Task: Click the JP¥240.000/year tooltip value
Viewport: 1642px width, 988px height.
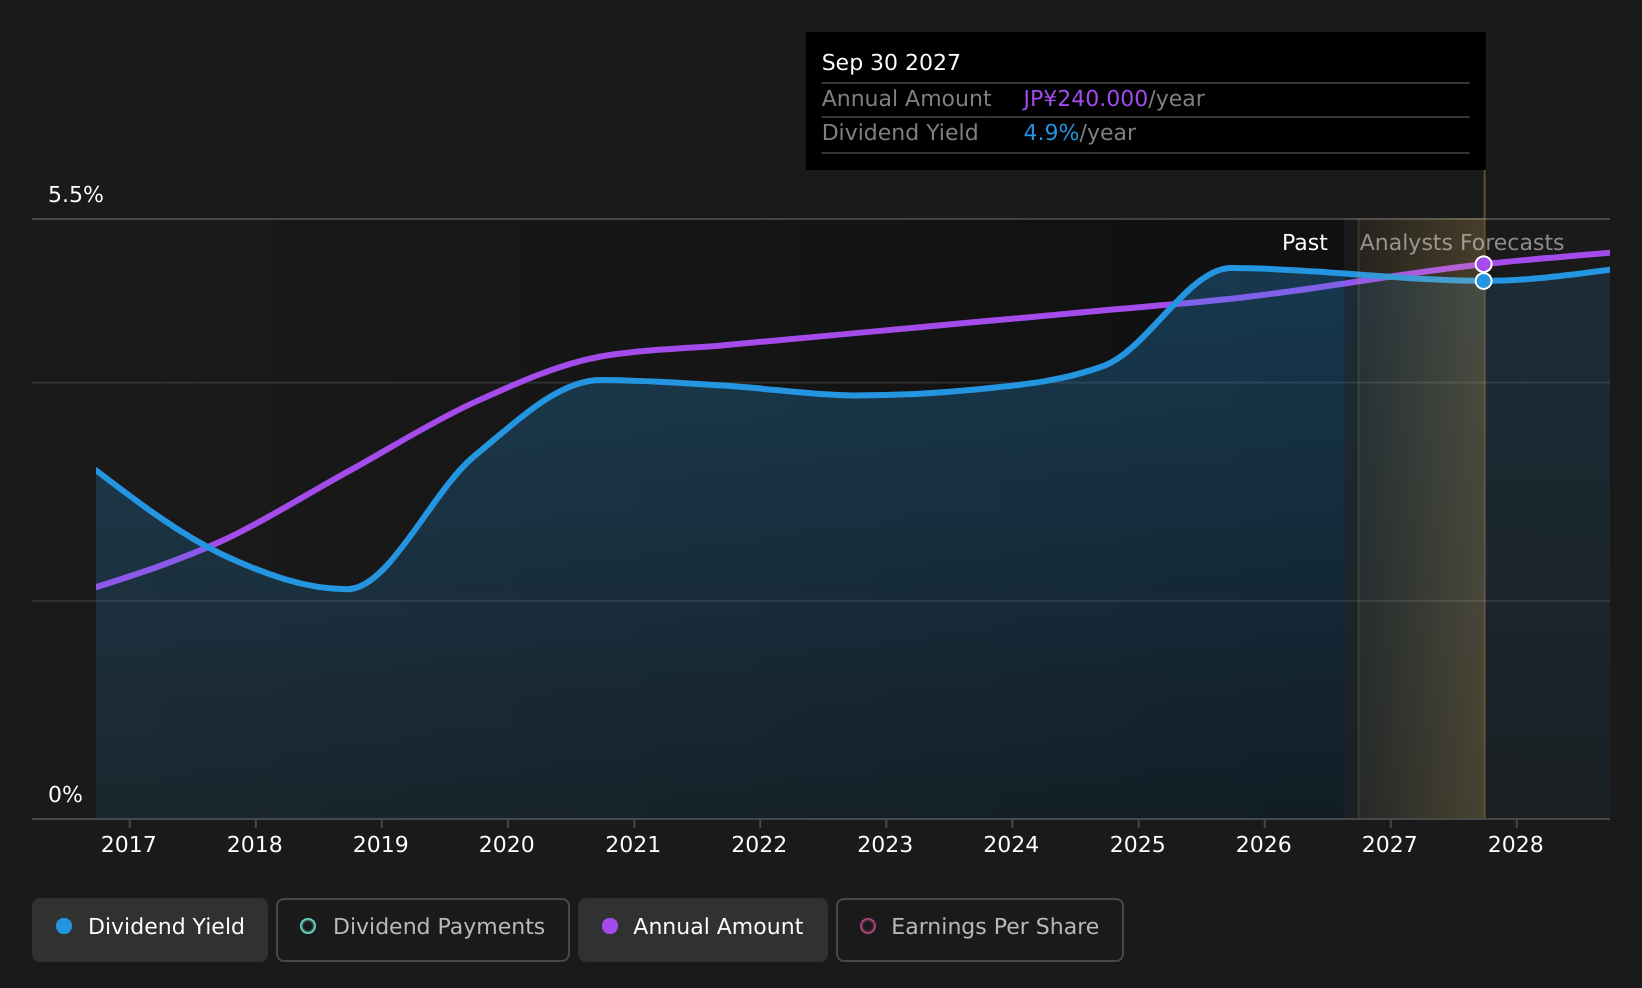Action: 1114,99
